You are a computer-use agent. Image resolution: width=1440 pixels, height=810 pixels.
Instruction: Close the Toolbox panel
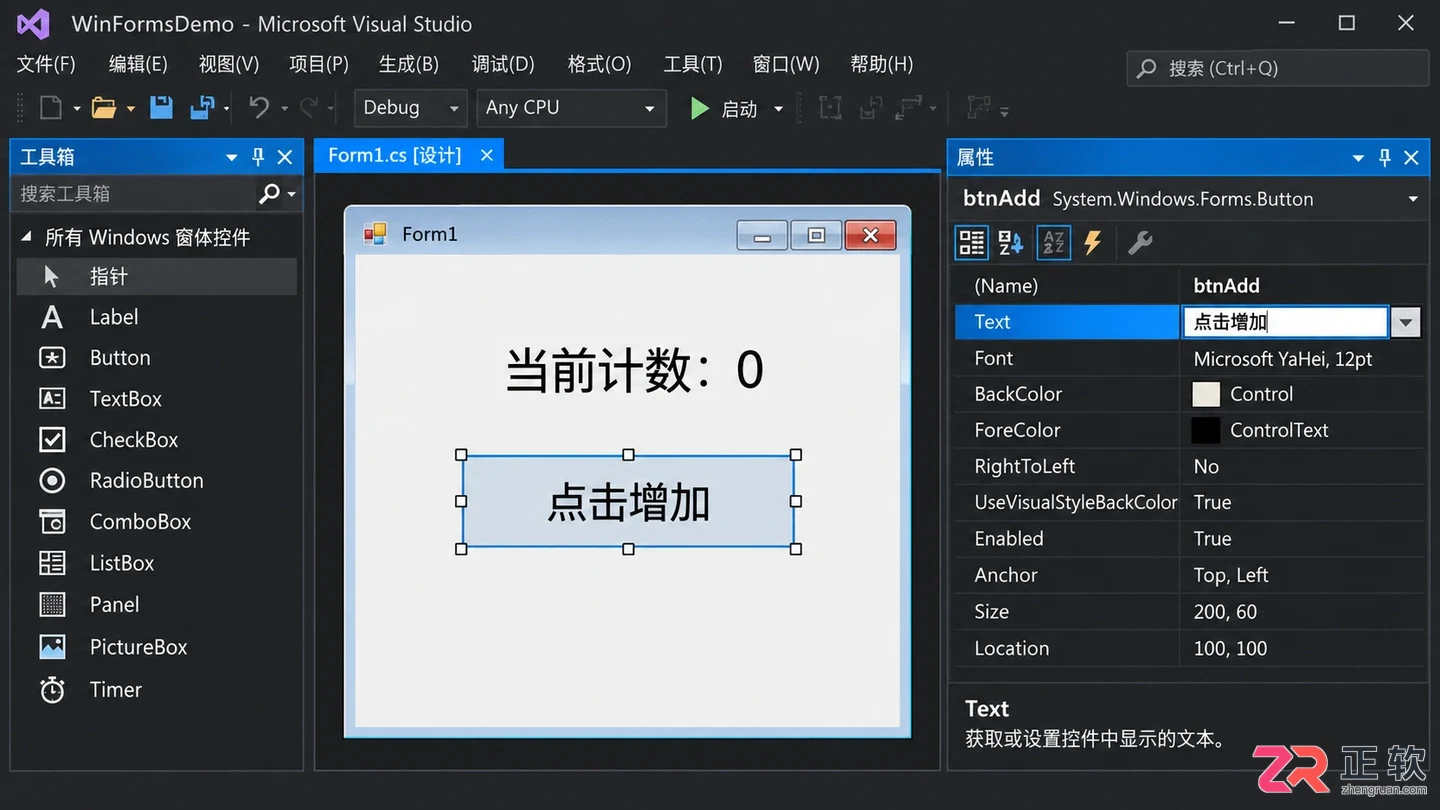pyautogui.click(x=285, y=157)
